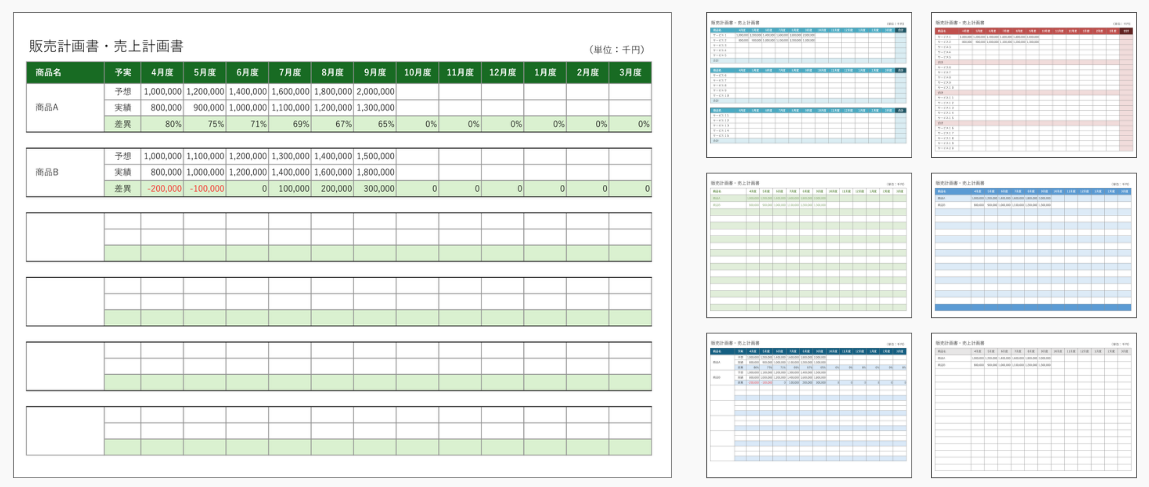The width and height of the screenshot is (1149, 487).
Task: Click the 商品A 4月度 forecast cell 1,000,000
Action: pyautogui.click(x=162, y=91)
